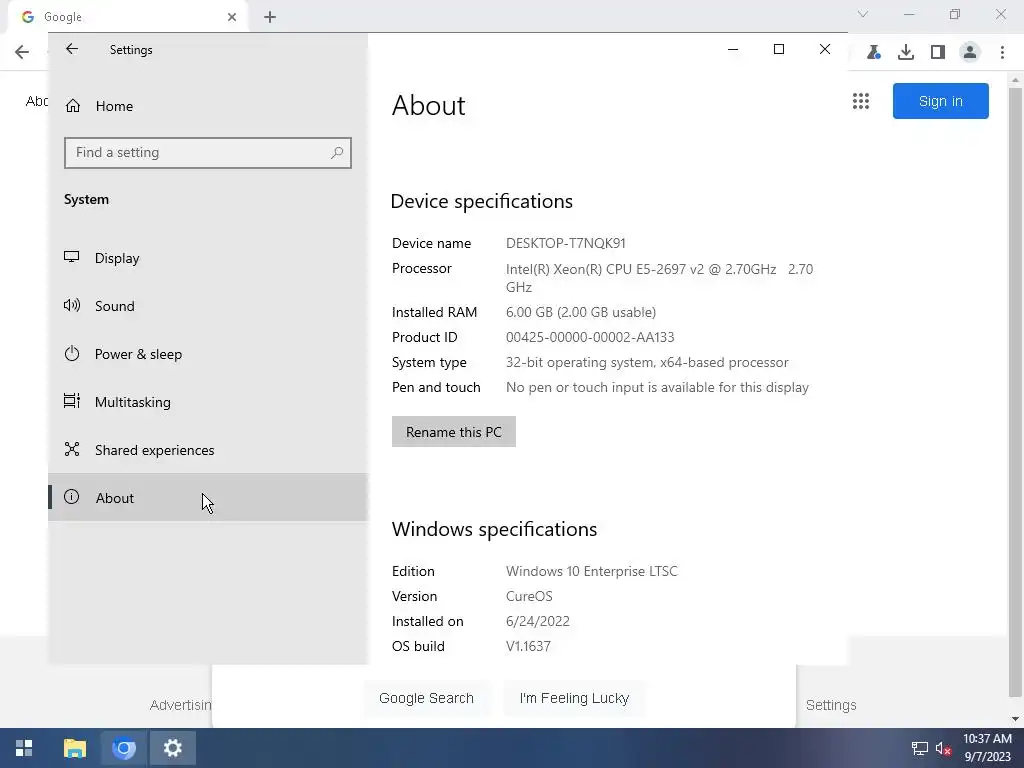Click I'm Feeling Lucky in Chrome
The image size is (1024, 768).
pos(574,698)
